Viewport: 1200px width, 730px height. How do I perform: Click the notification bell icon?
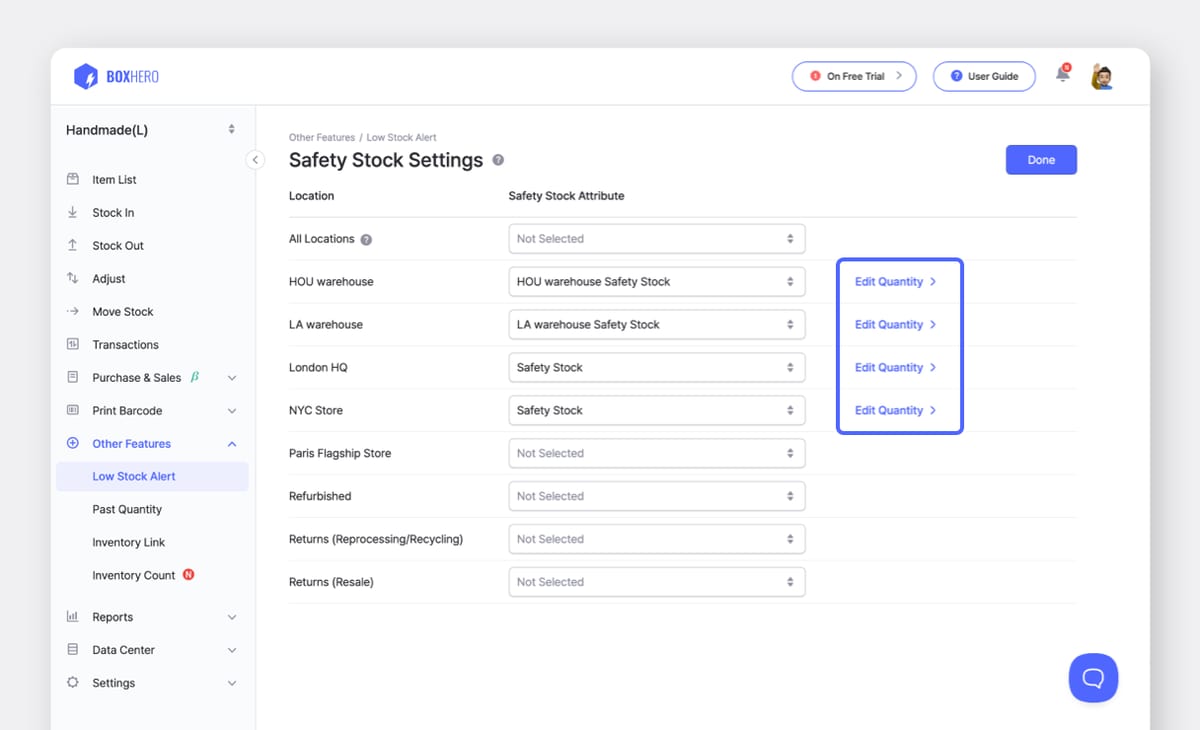(1061, 75)
